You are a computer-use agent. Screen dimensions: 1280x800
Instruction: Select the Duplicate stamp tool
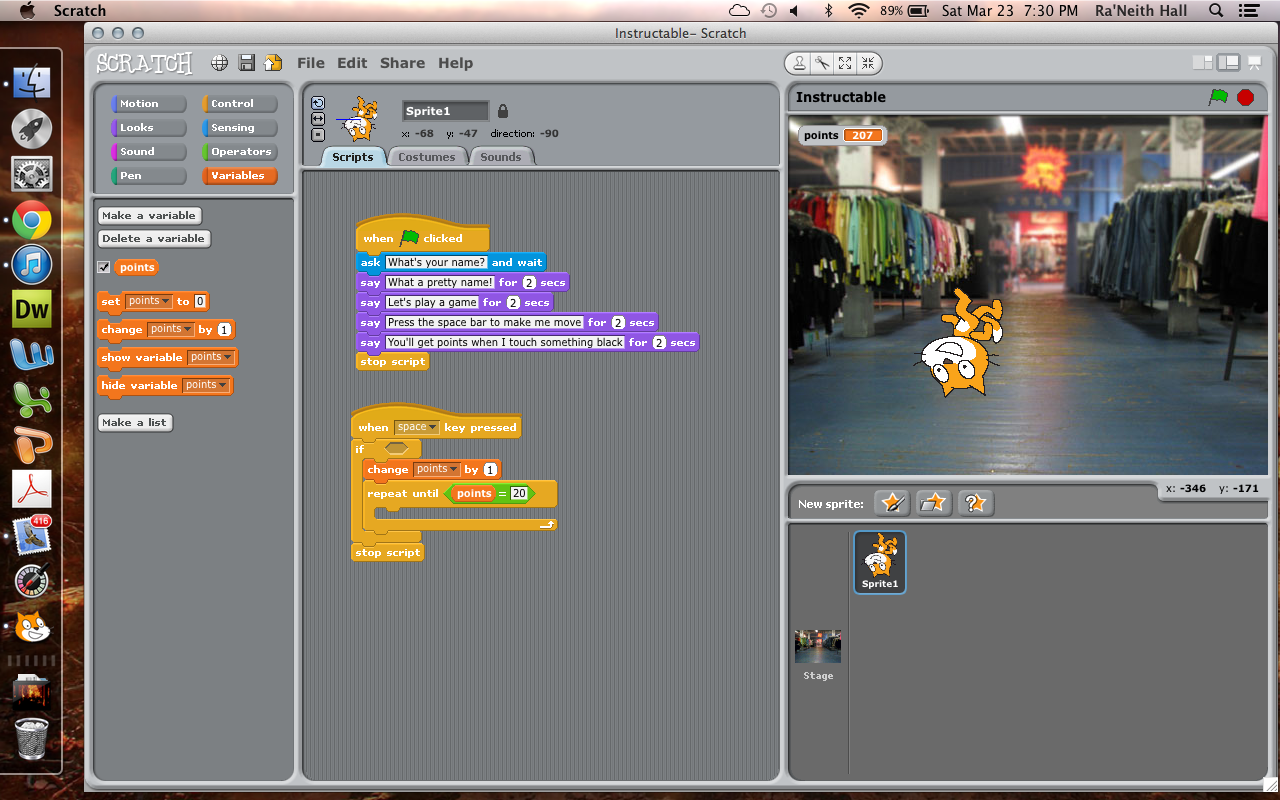[x=799, y=63]
